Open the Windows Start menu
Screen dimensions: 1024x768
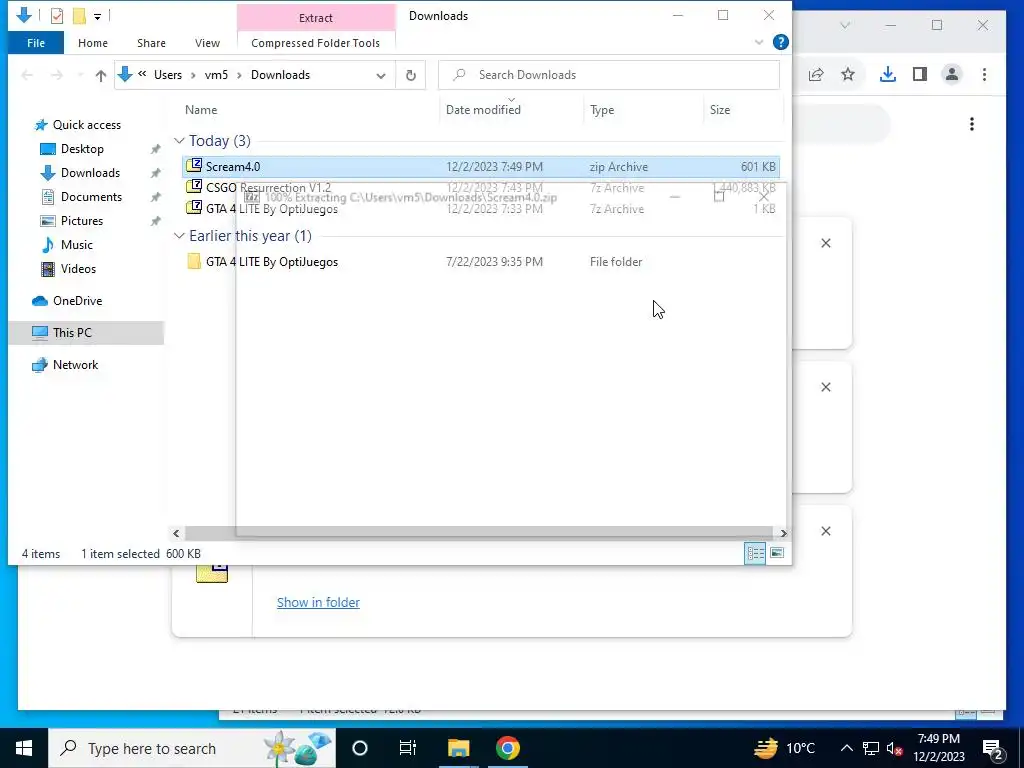(24, 748)
